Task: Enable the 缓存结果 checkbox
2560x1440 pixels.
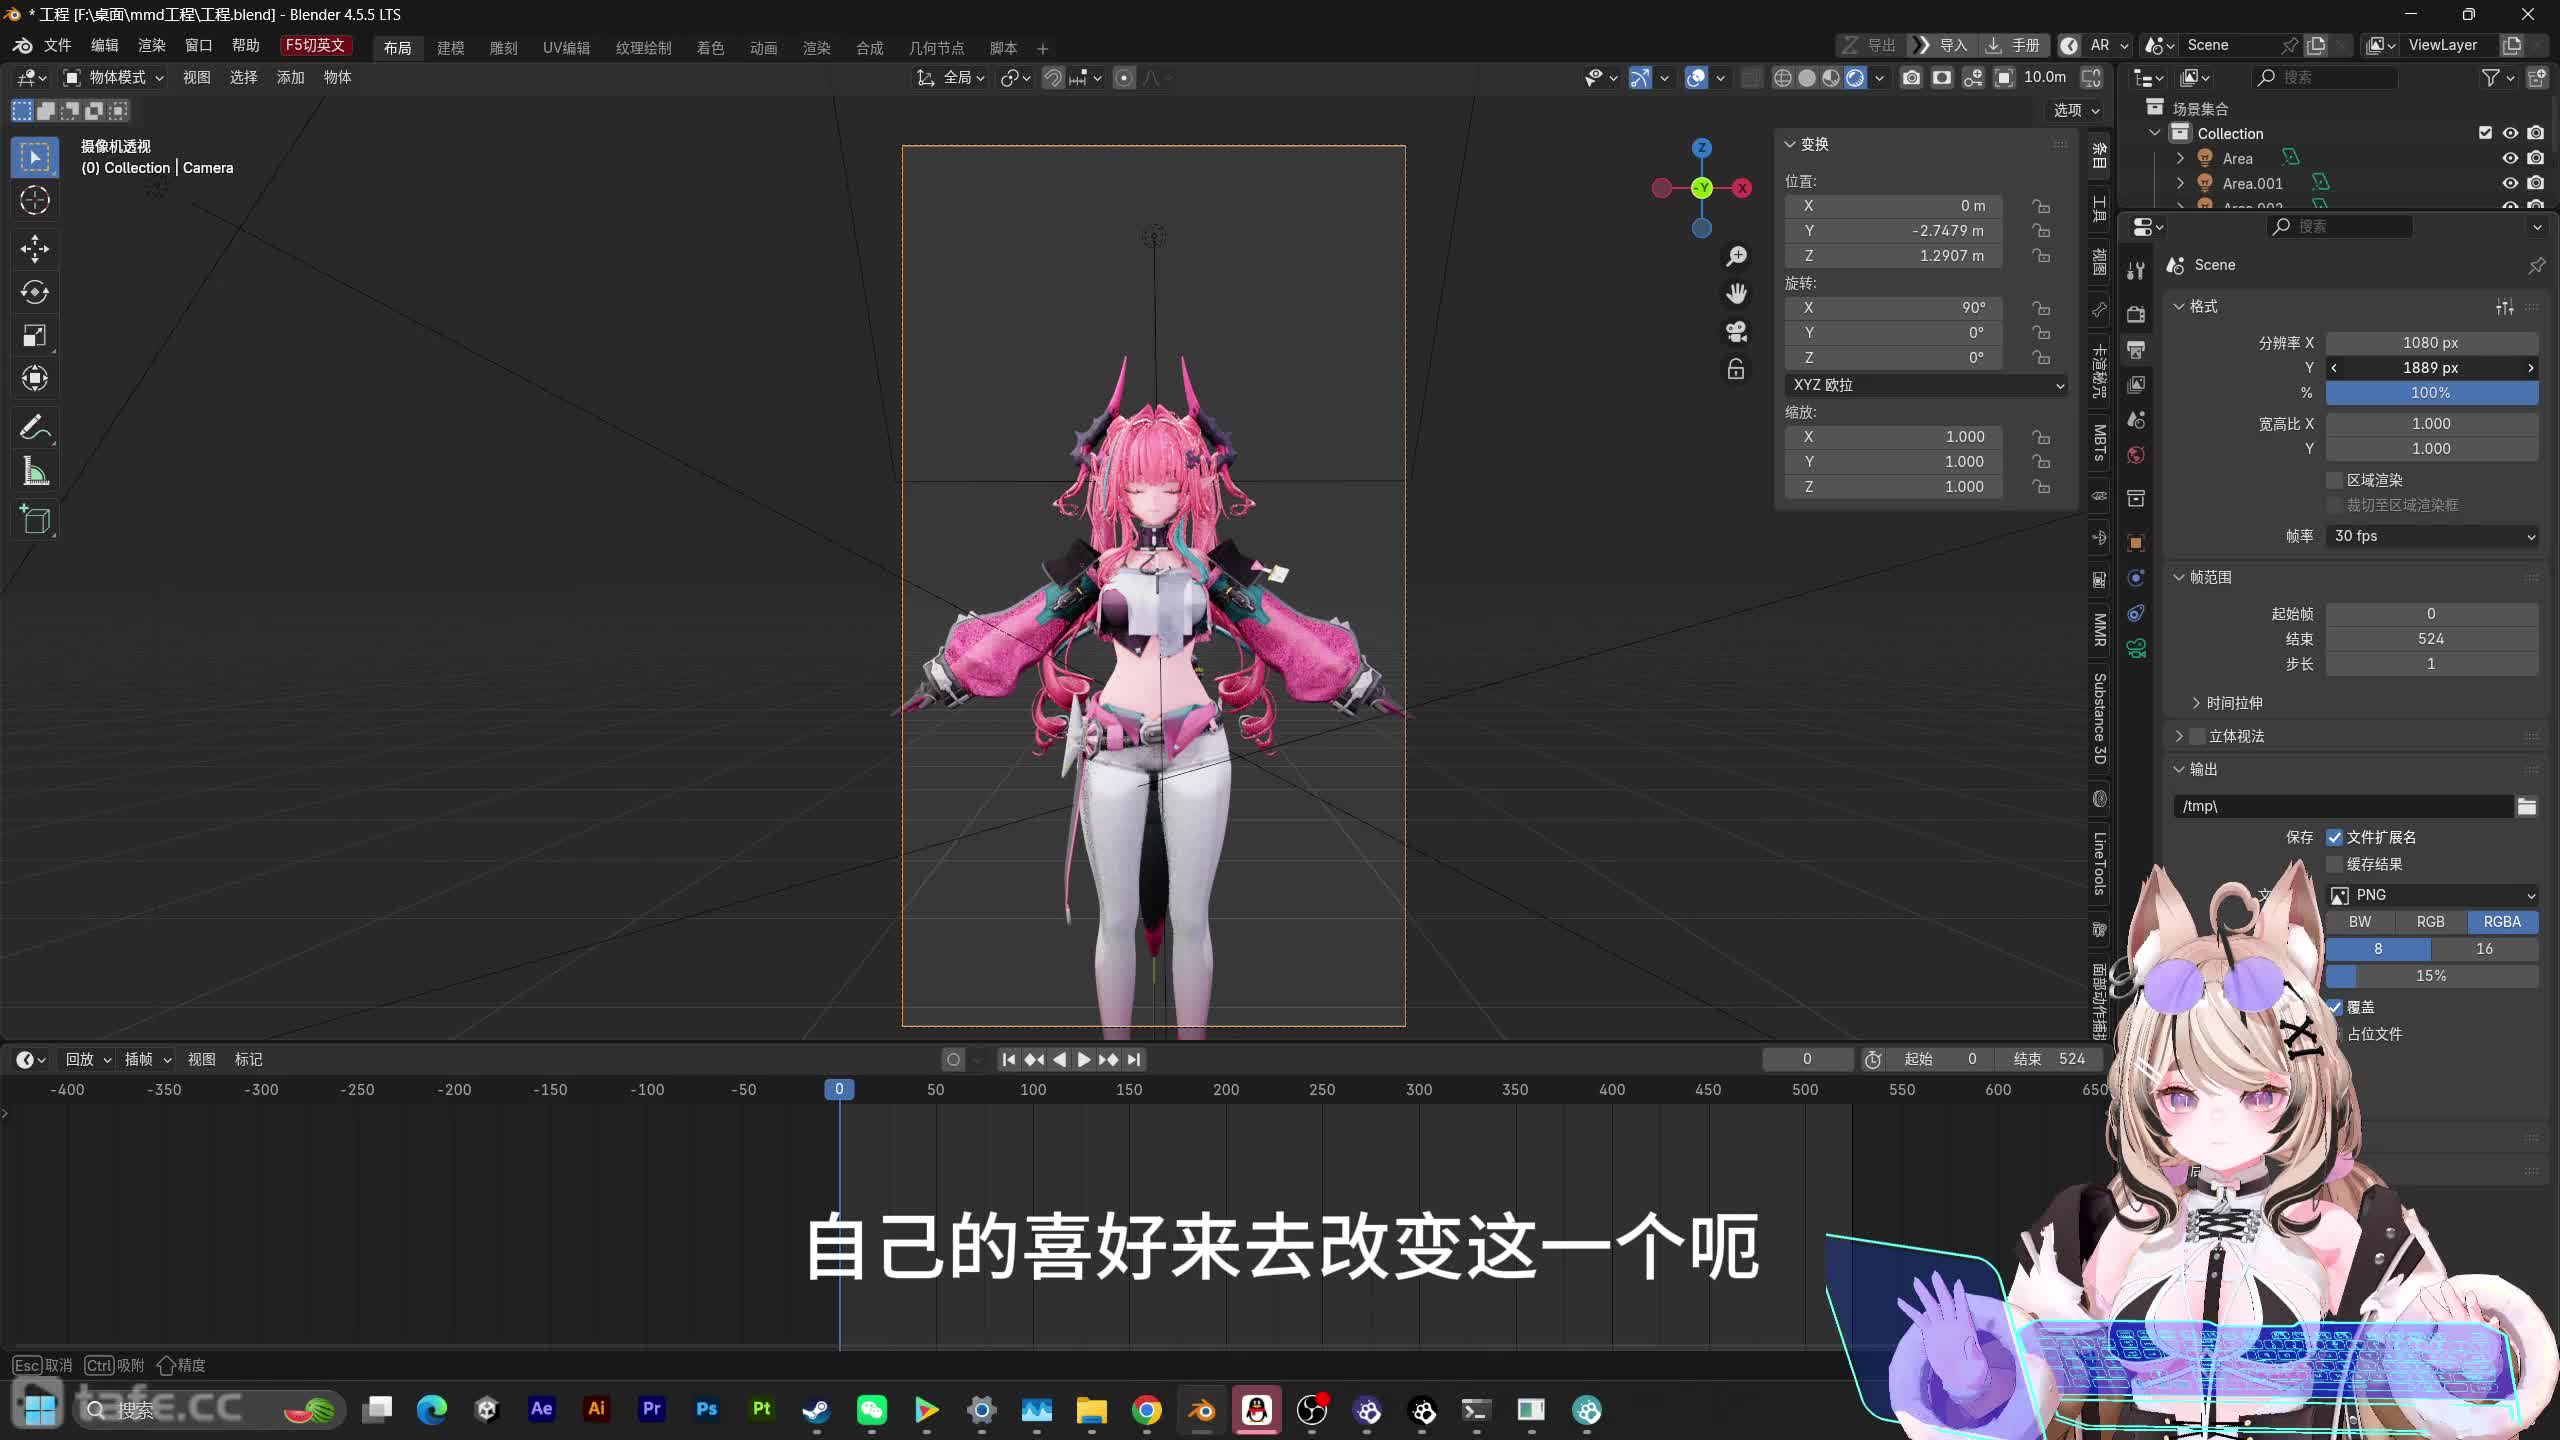Action: (2335, 864)
